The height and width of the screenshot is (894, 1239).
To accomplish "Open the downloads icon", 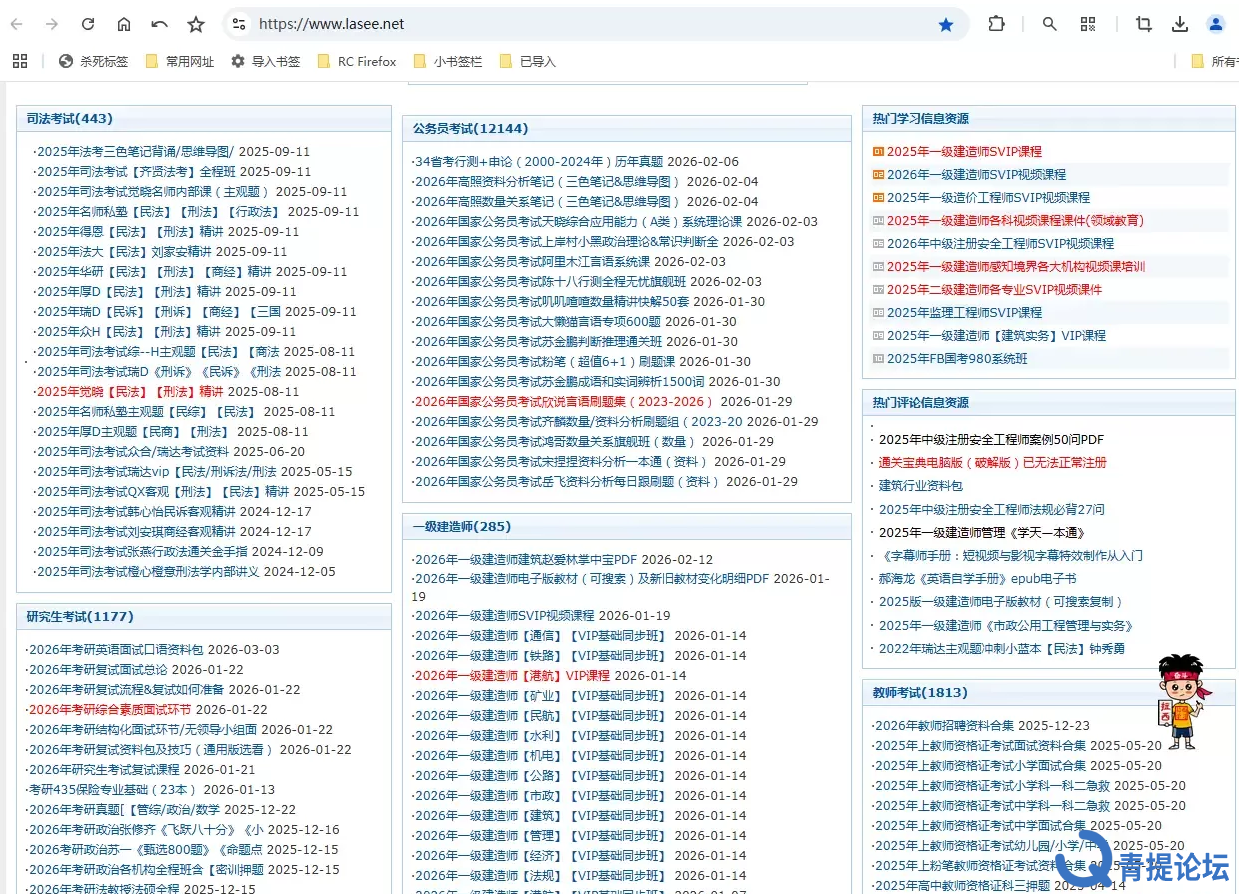I will tap(1180, 24).
